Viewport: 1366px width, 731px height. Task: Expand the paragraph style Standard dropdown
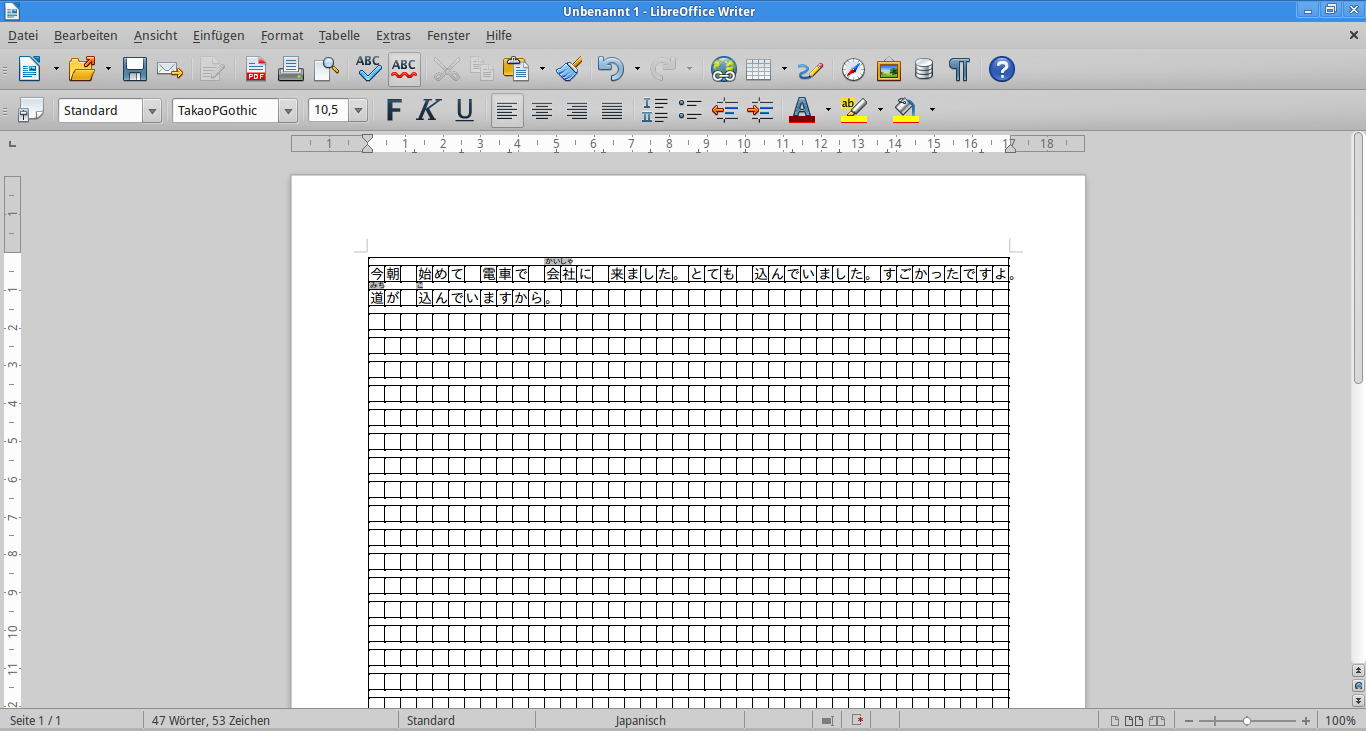(152, 111)
